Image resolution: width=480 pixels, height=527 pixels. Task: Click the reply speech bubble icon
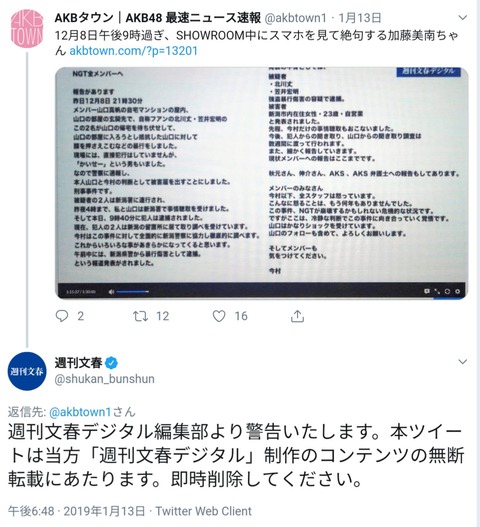tap(62, 316)
